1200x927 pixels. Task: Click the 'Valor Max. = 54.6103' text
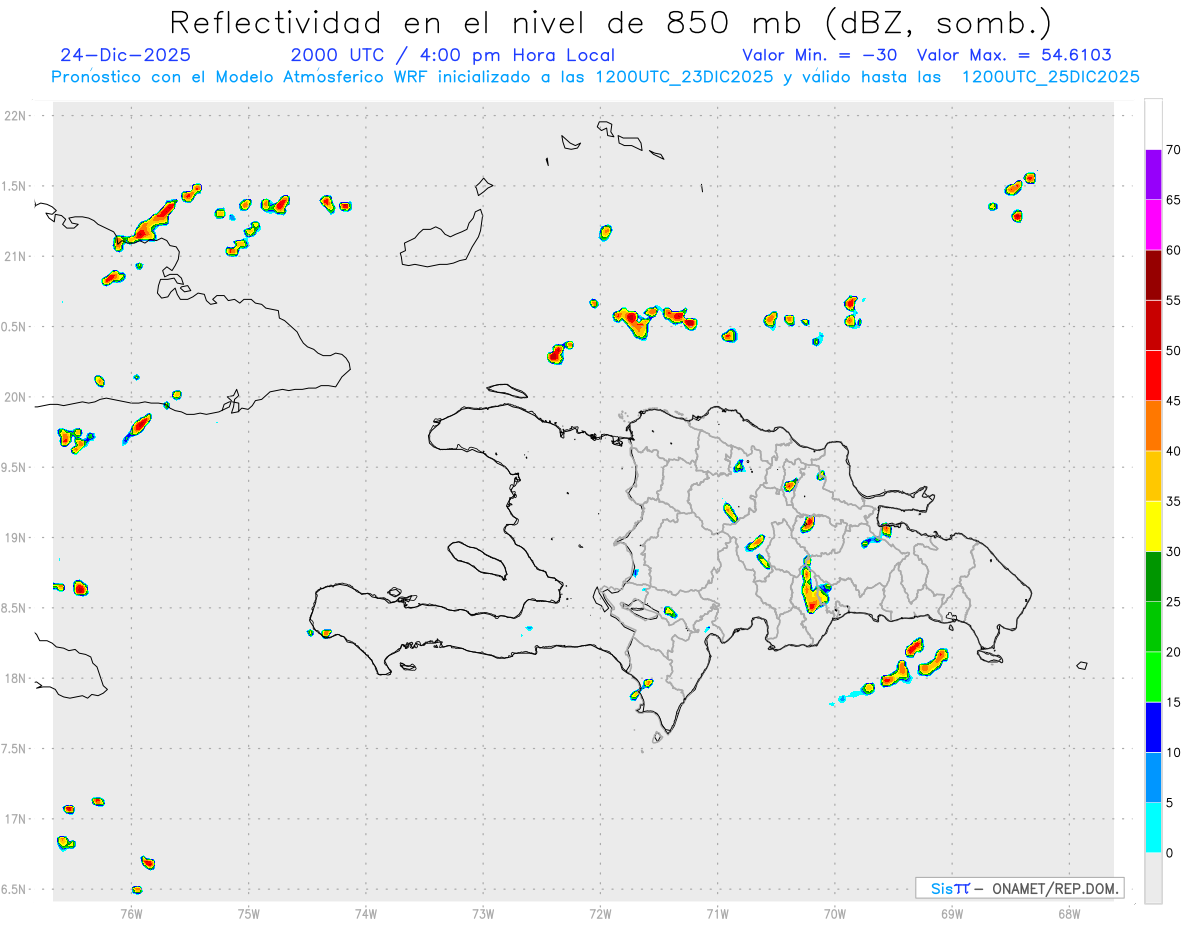(x=1014, y=55)
